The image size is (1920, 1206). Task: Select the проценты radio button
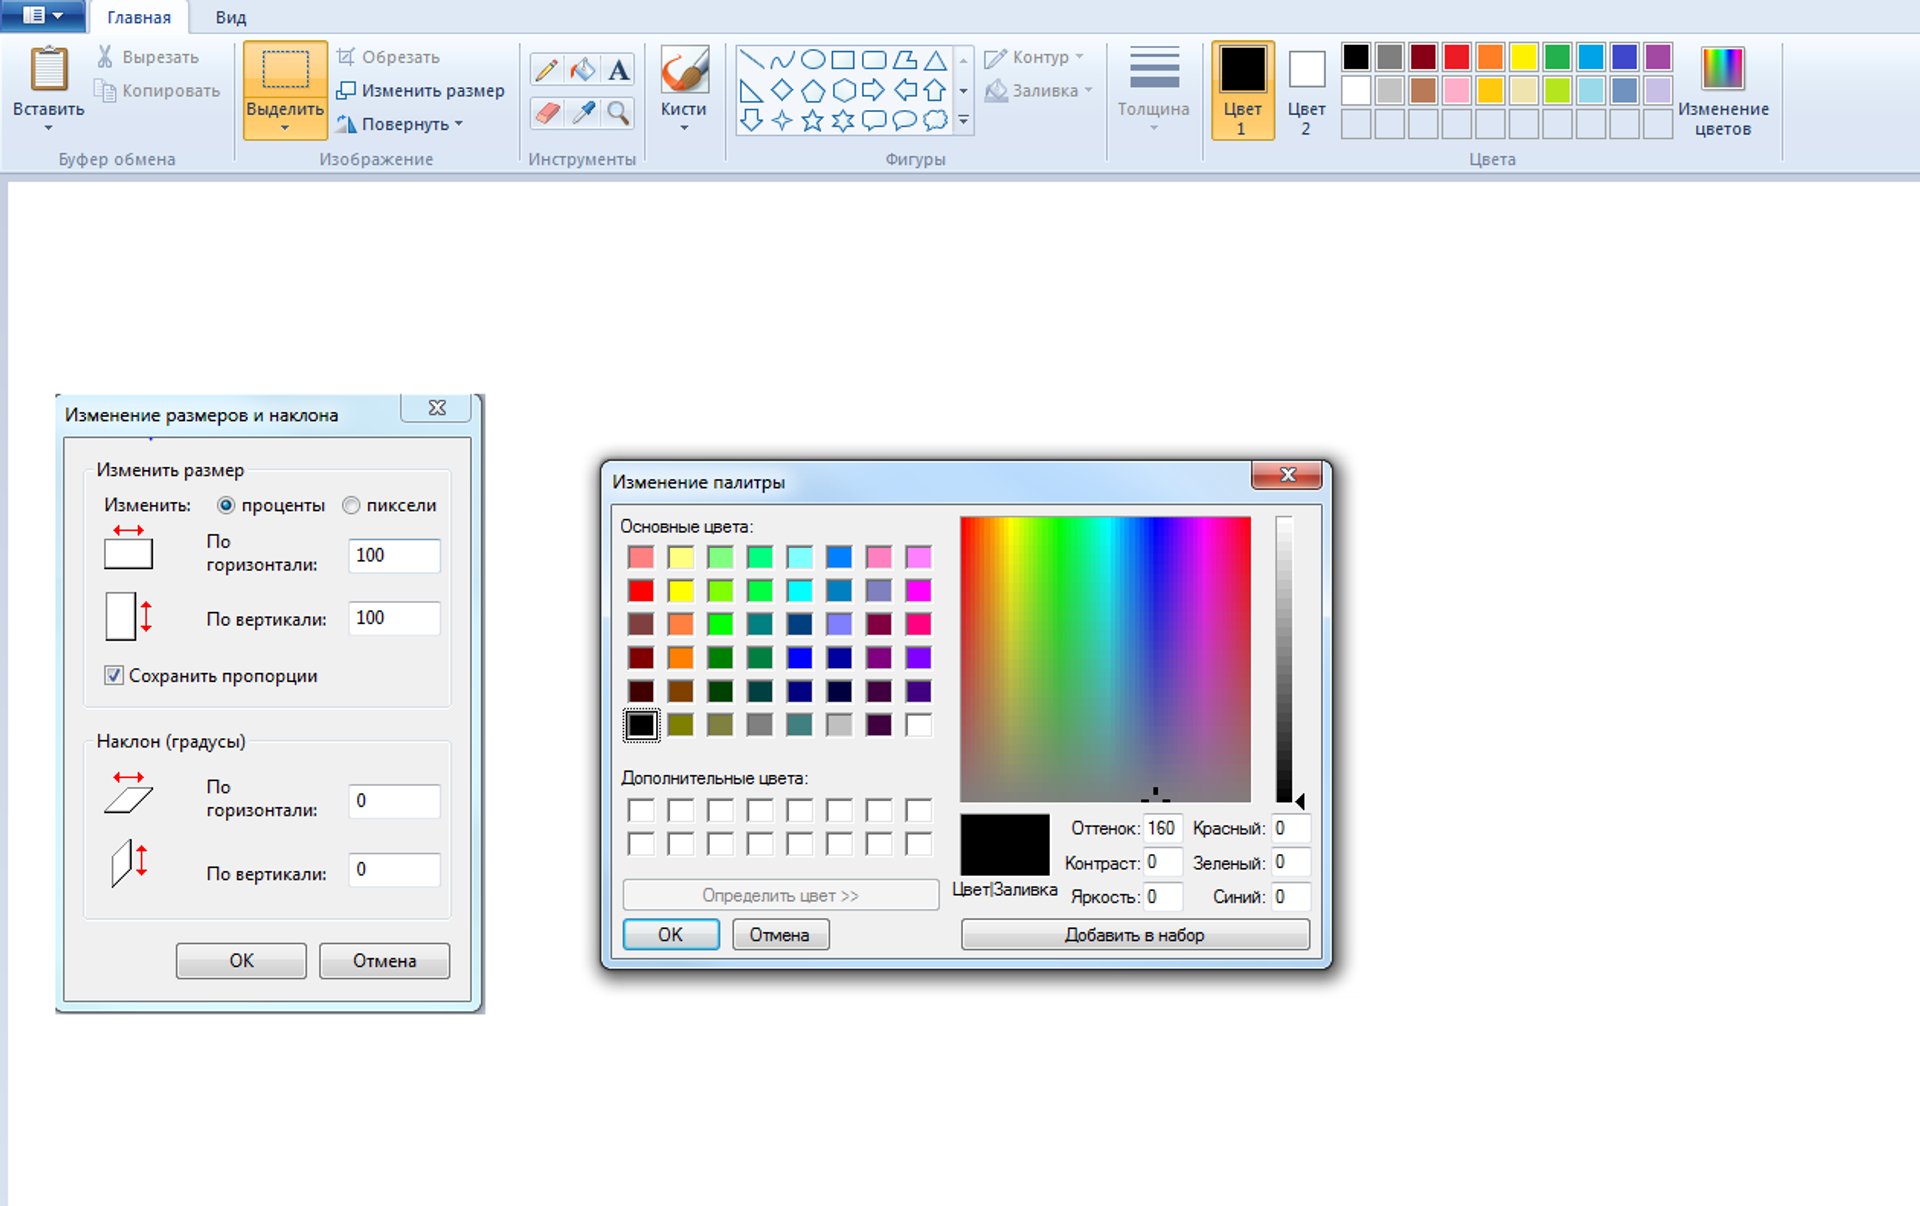pyautogui.click(x=226, y=506)
